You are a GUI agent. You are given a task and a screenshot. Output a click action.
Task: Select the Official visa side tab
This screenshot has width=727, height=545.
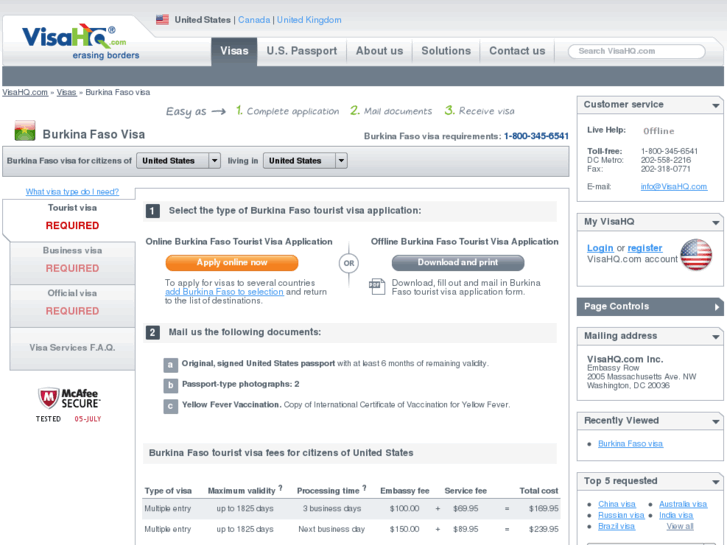tap(72, 306)
